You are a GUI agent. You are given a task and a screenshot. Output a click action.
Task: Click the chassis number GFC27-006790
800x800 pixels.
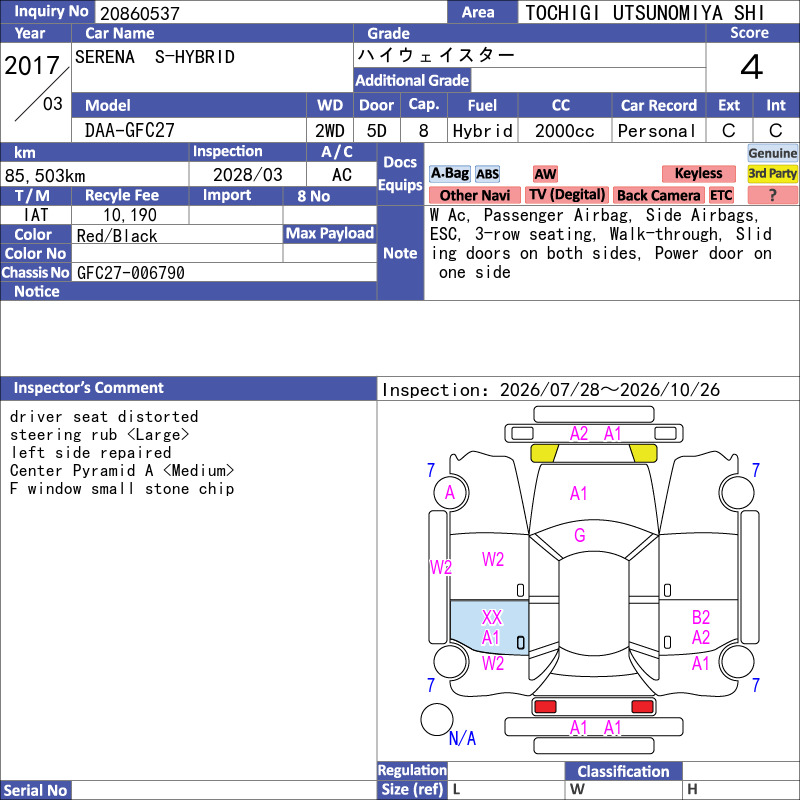(x=131, y=273)
